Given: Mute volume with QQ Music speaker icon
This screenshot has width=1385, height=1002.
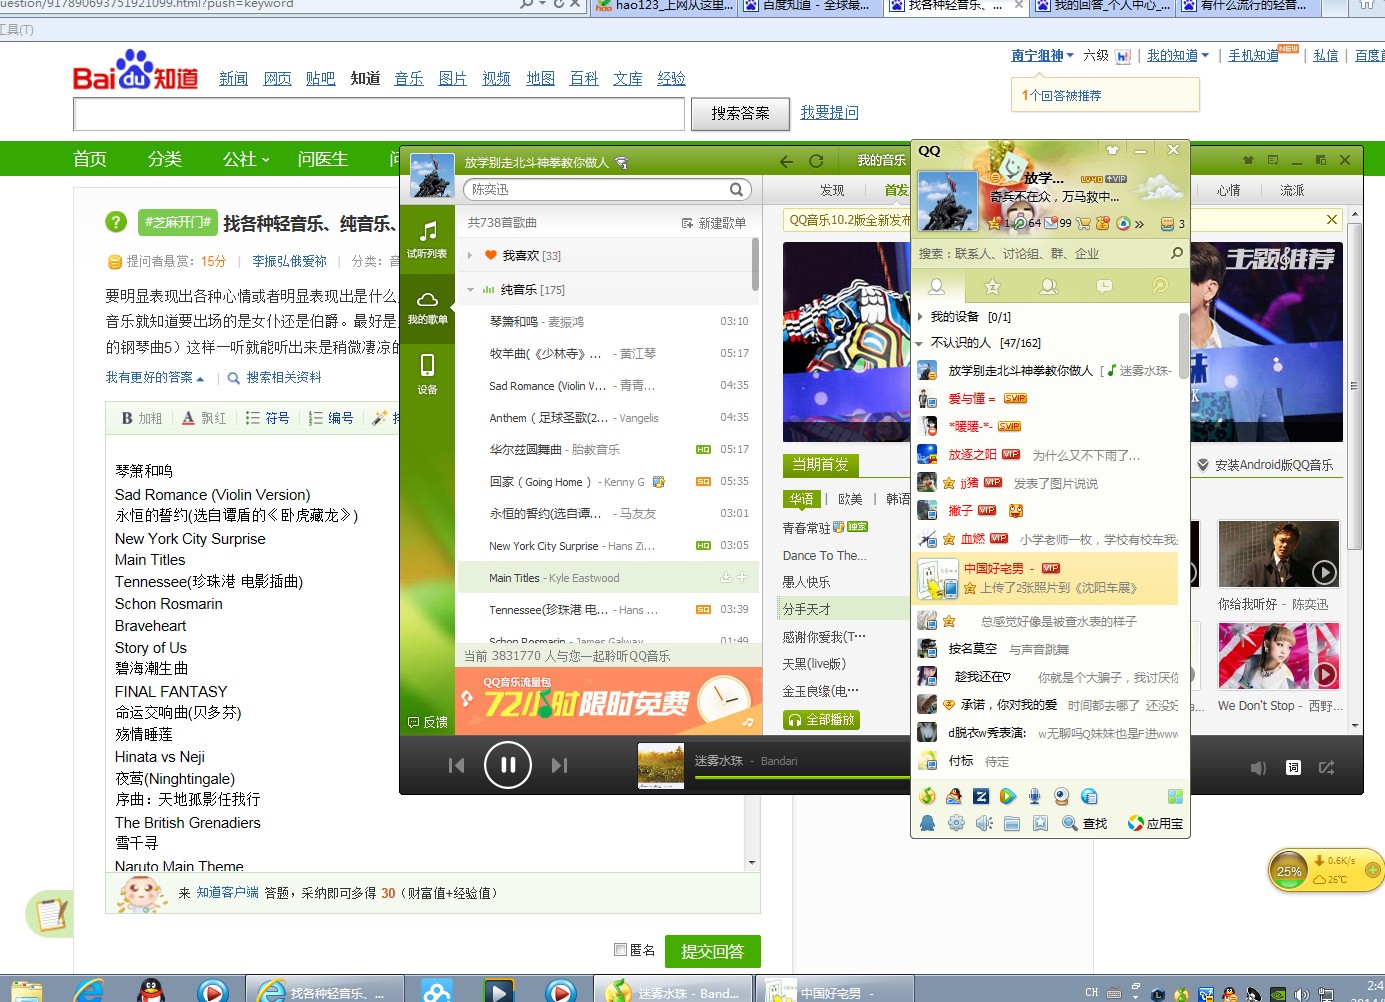Looking at the screenshot, I should tap(1258, 768).
